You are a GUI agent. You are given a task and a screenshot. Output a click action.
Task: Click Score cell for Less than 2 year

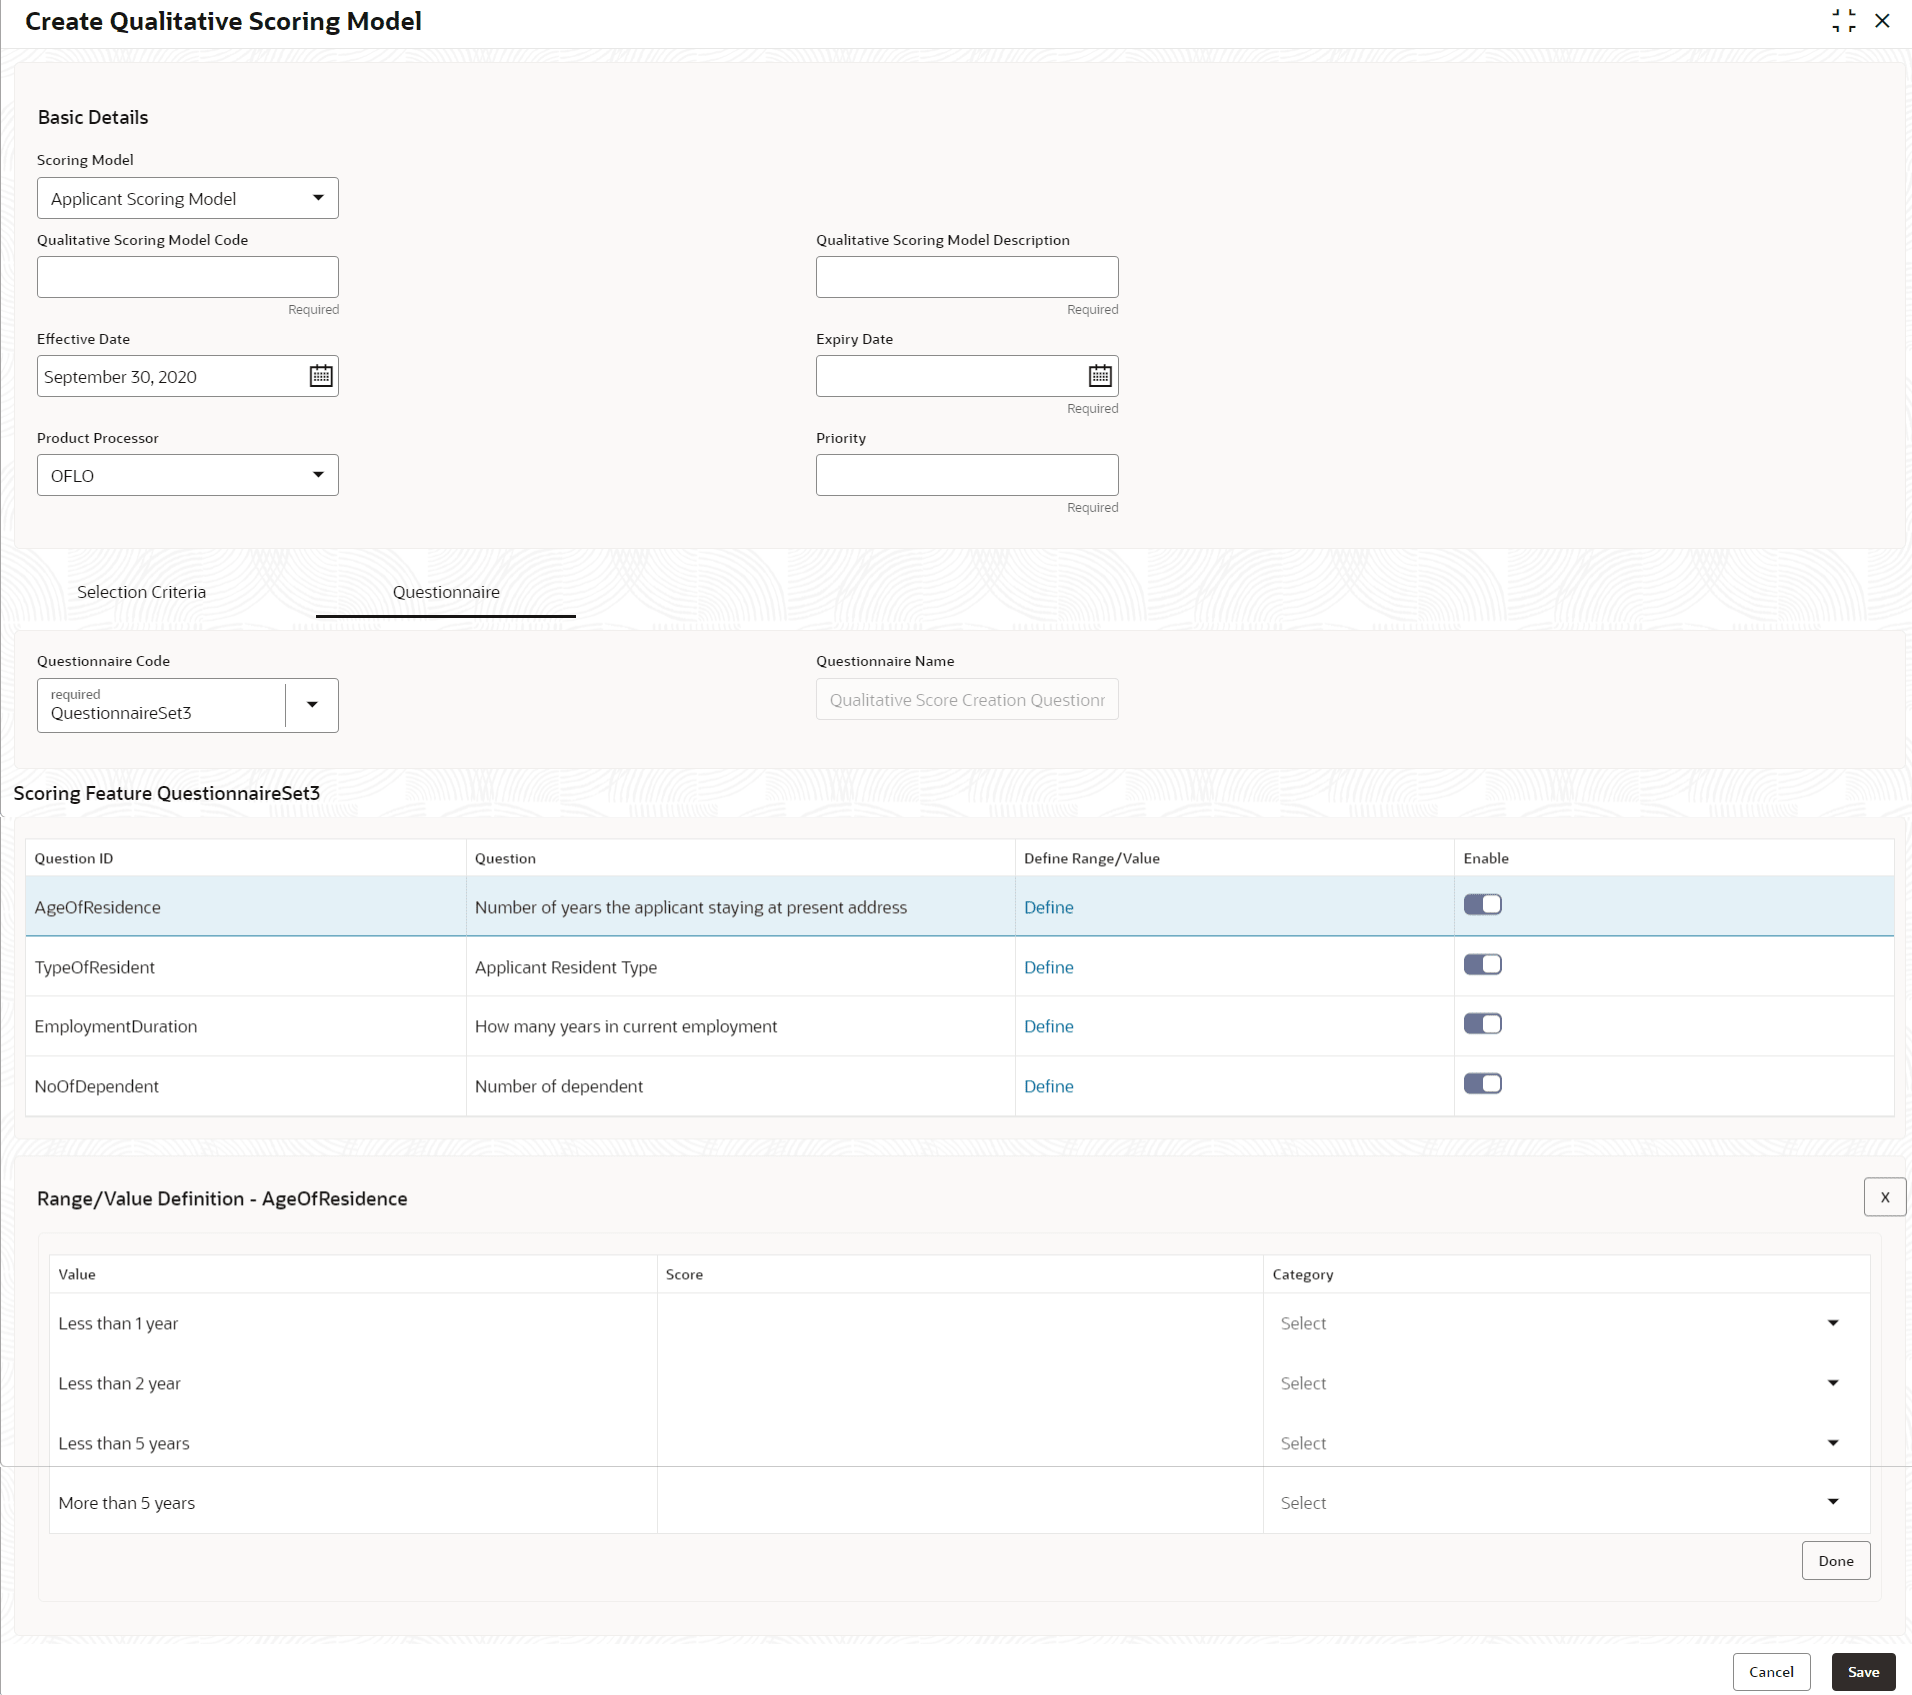coord(960,1383)
